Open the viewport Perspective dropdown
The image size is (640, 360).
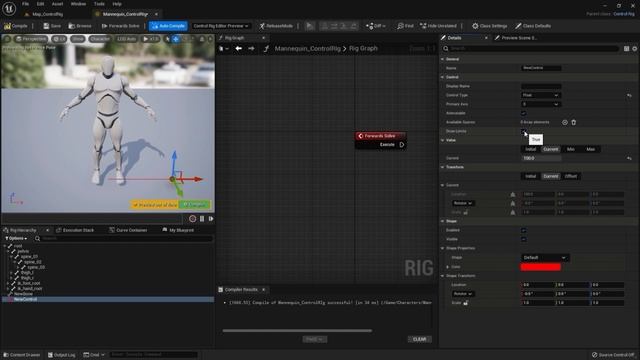(x=31, y=39)
